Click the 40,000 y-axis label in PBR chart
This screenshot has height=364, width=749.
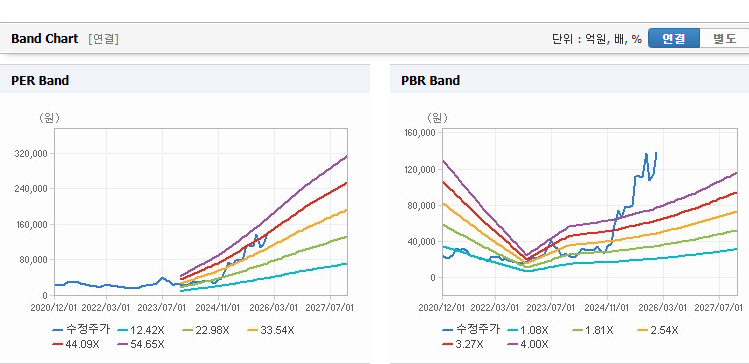pyautogui.click(x=423, y=242)
